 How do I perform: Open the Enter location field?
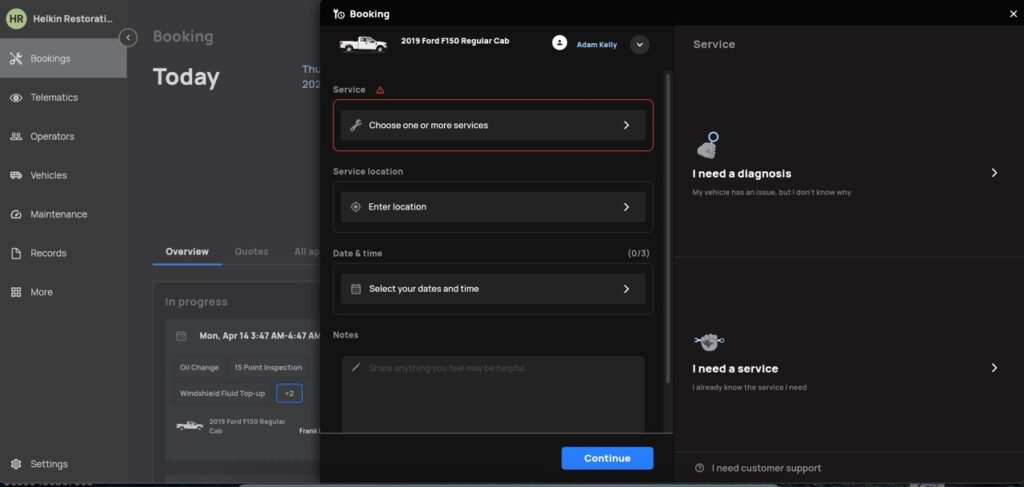tap(492, 207)
